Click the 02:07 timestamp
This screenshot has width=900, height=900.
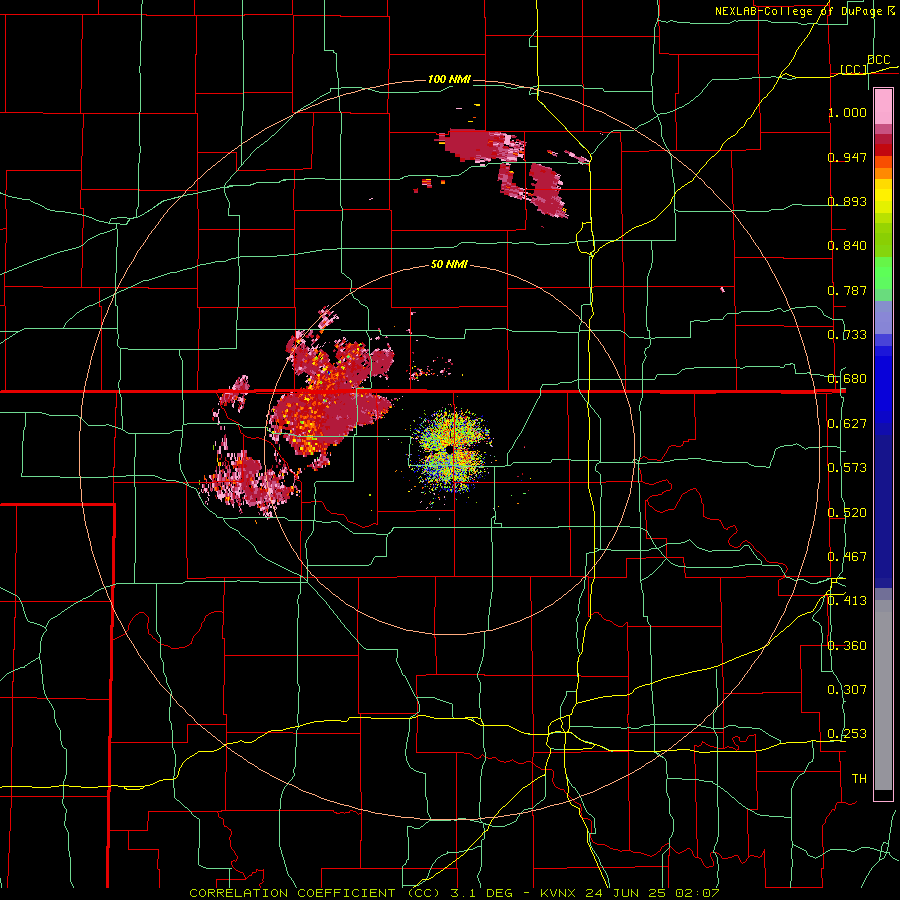[x=698, y=893]
